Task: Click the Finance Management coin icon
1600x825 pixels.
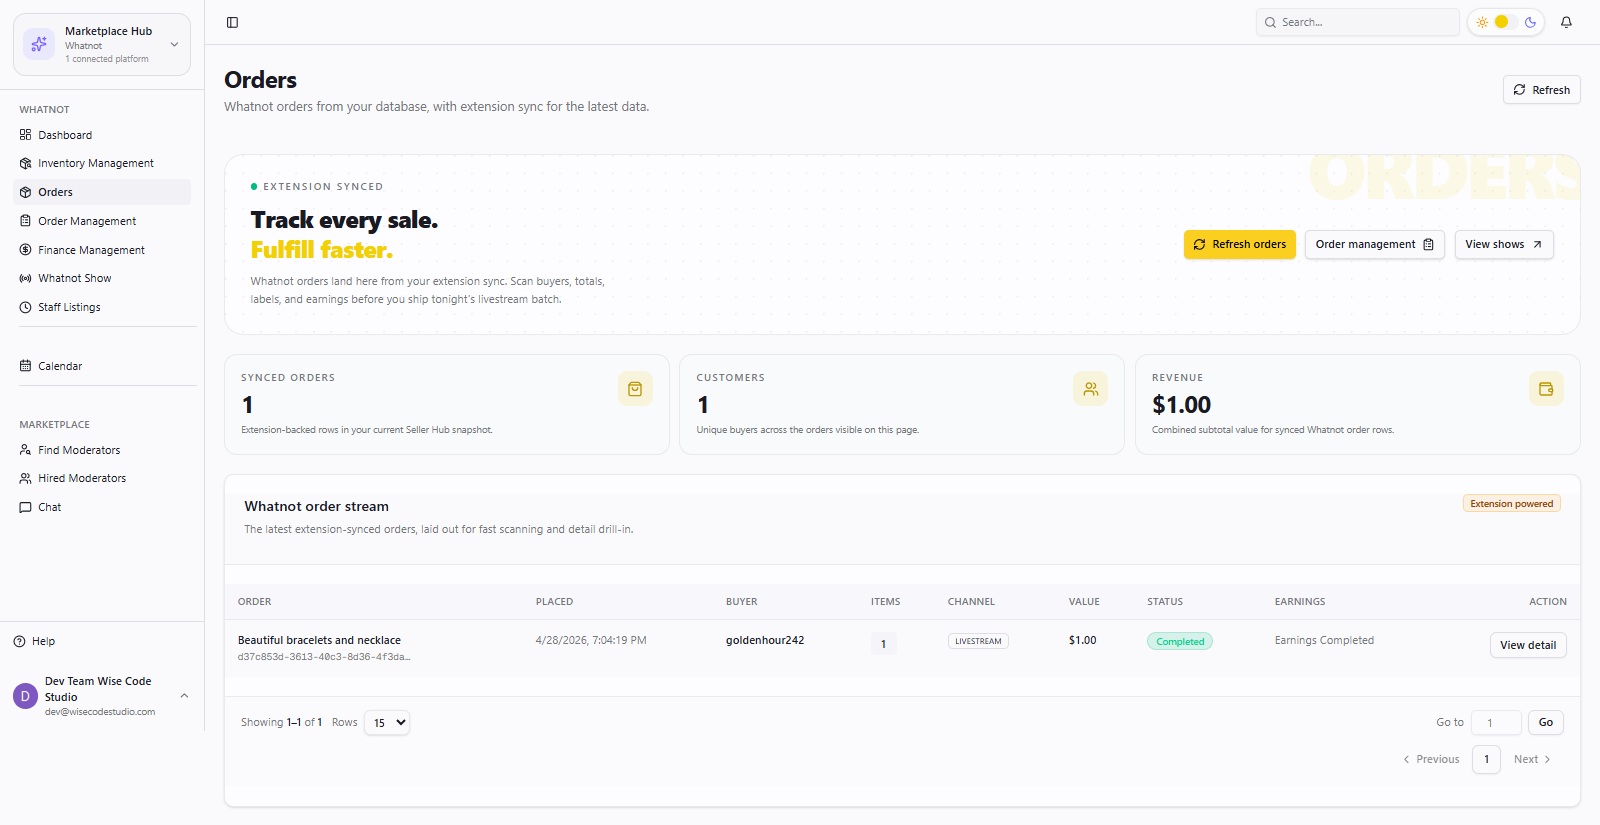Action: click(26, 250)
